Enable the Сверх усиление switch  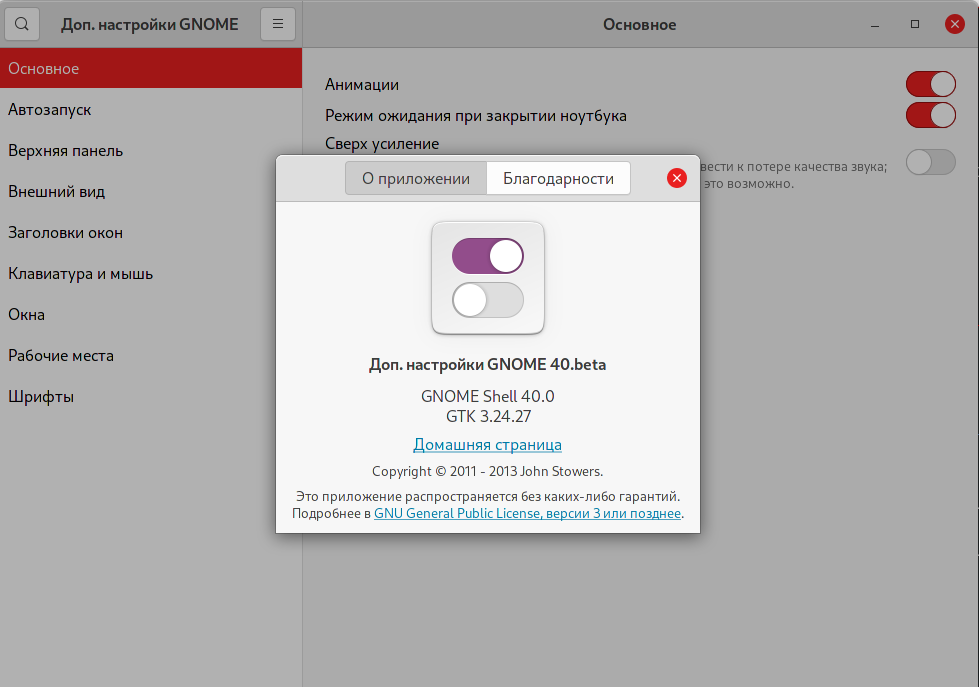[x=931, y=162]
